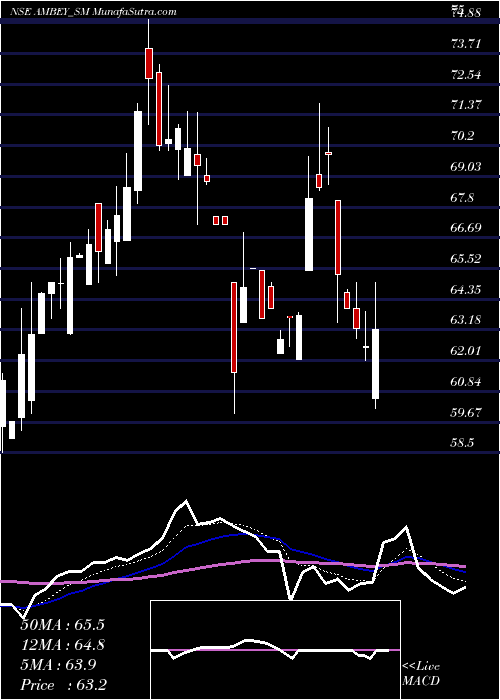500x700 pixels.
Task: Click the NSE AMBEY_SM MunafaSutra.com title
Action: 93,12
